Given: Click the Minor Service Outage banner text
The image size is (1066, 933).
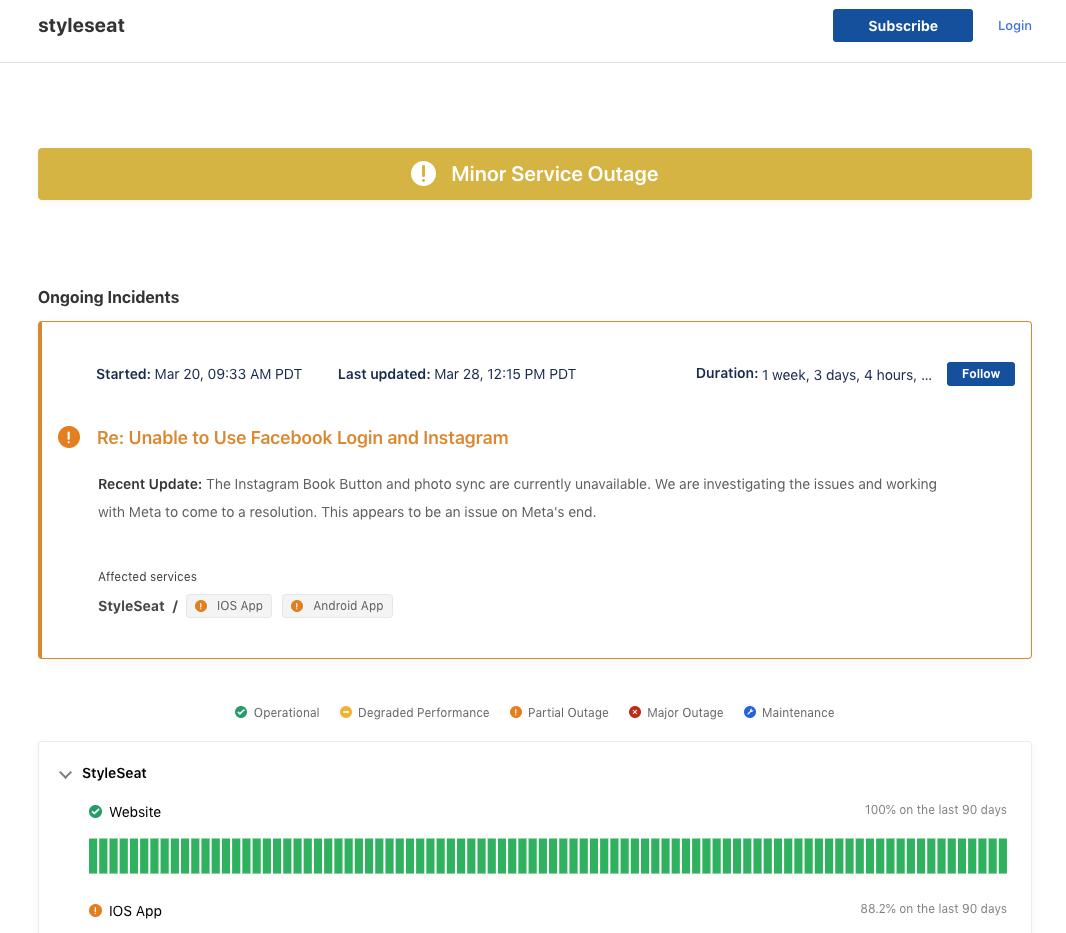Looking at the screenshot, I should coord(554,174).
